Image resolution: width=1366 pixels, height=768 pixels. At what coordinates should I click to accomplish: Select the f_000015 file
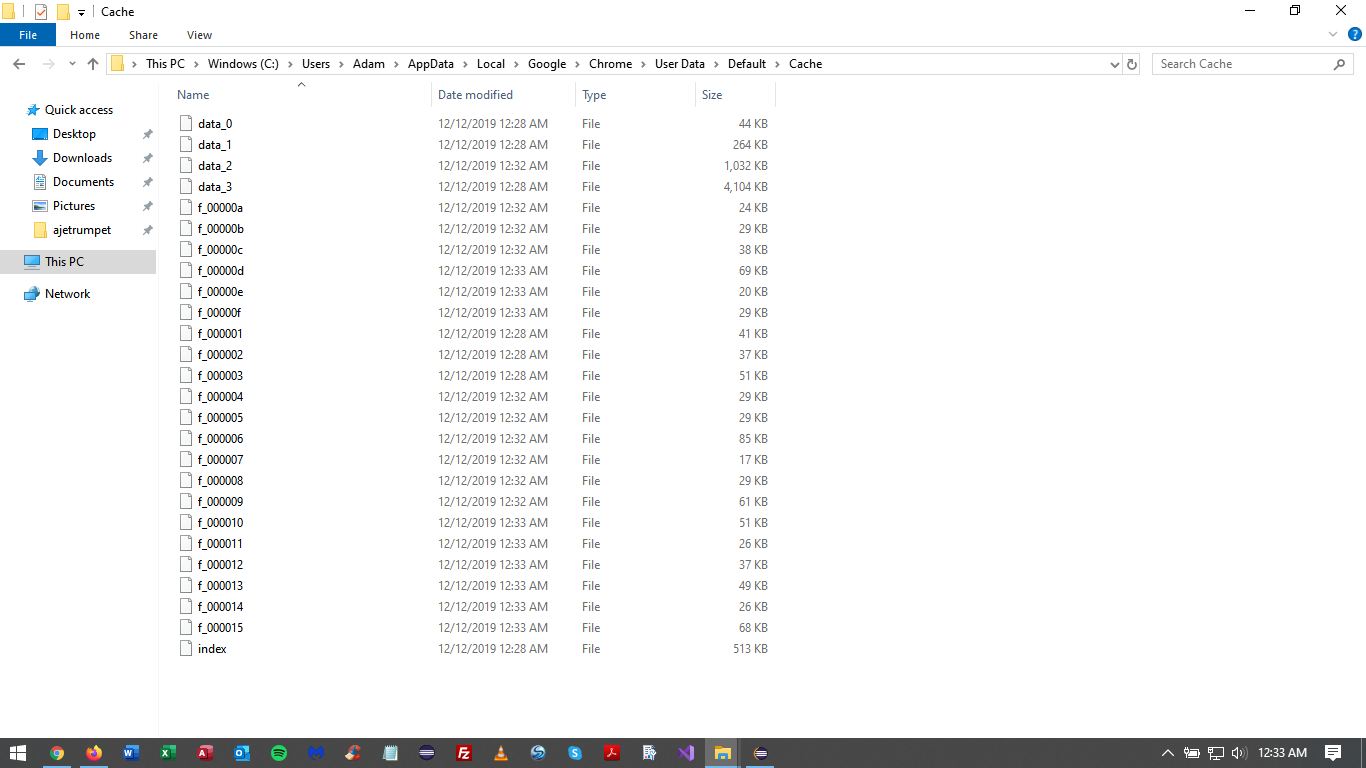220,628
